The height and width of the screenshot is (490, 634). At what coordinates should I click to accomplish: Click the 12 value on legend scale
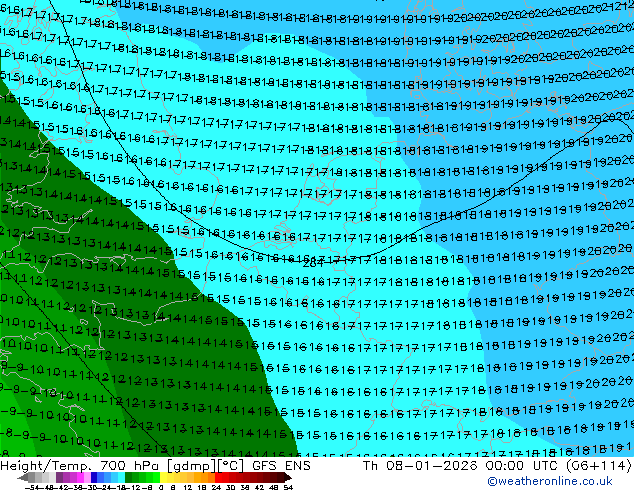click(x=188, y=488)
